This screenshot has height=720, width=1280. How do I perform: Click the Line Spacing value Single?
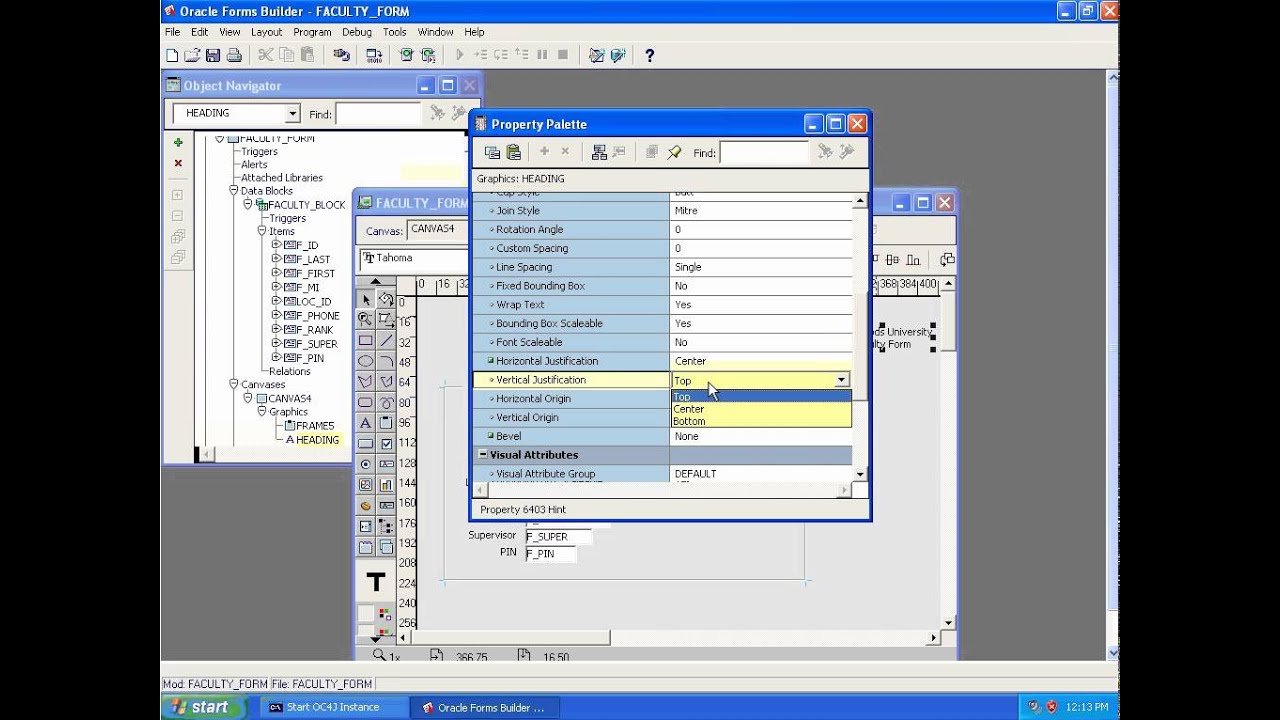(761, 267)
